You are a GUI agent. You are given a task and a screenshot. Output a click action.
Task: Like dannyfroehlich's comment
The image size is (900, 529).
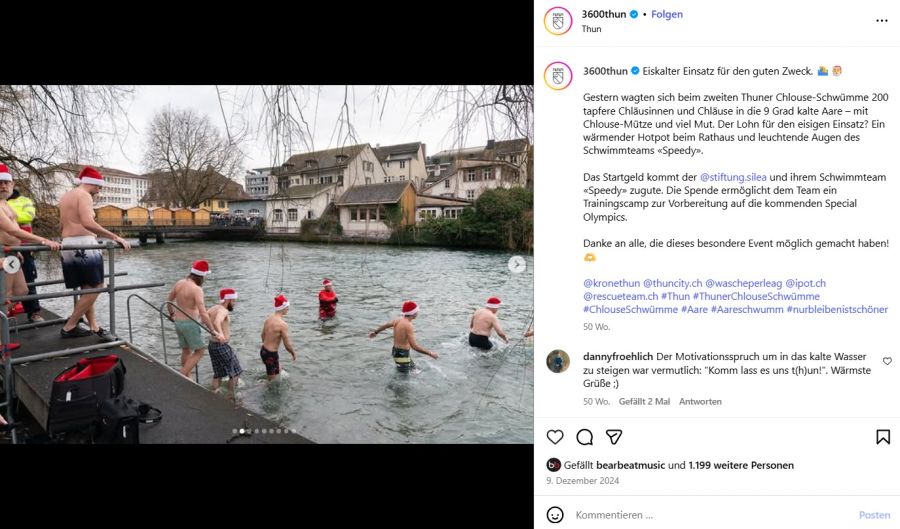[887, 361]
